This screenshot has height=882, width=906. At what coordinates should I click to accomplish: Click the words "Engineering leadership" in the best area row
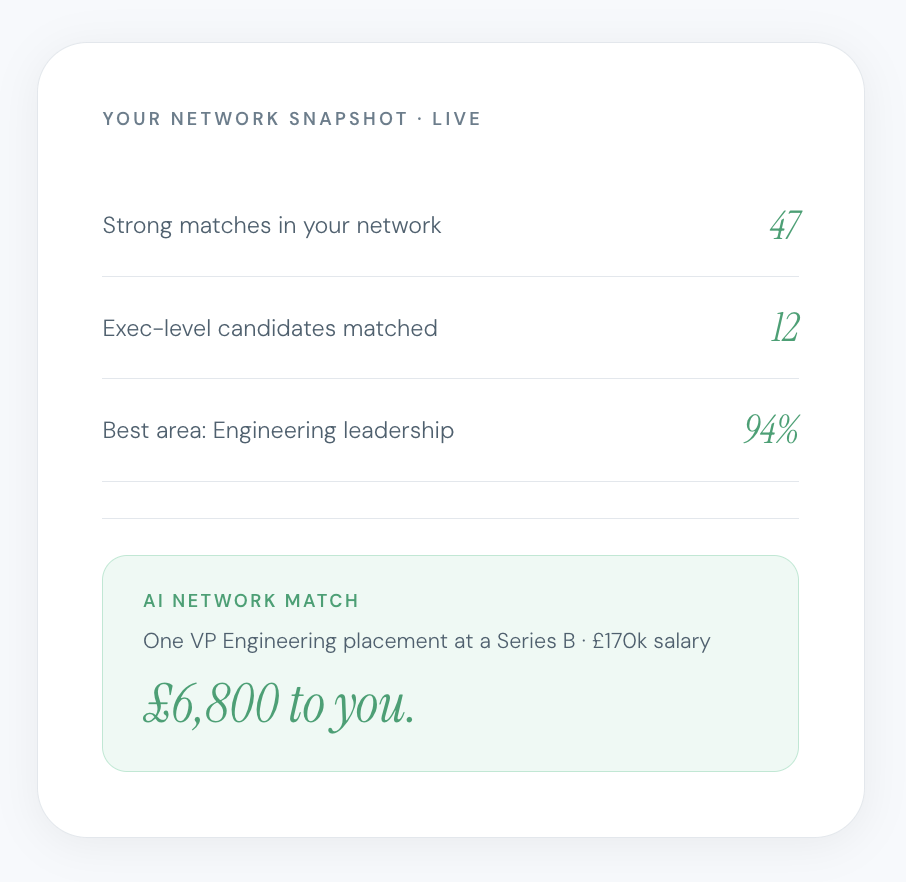pyautogui.click(x=333, y=431)
